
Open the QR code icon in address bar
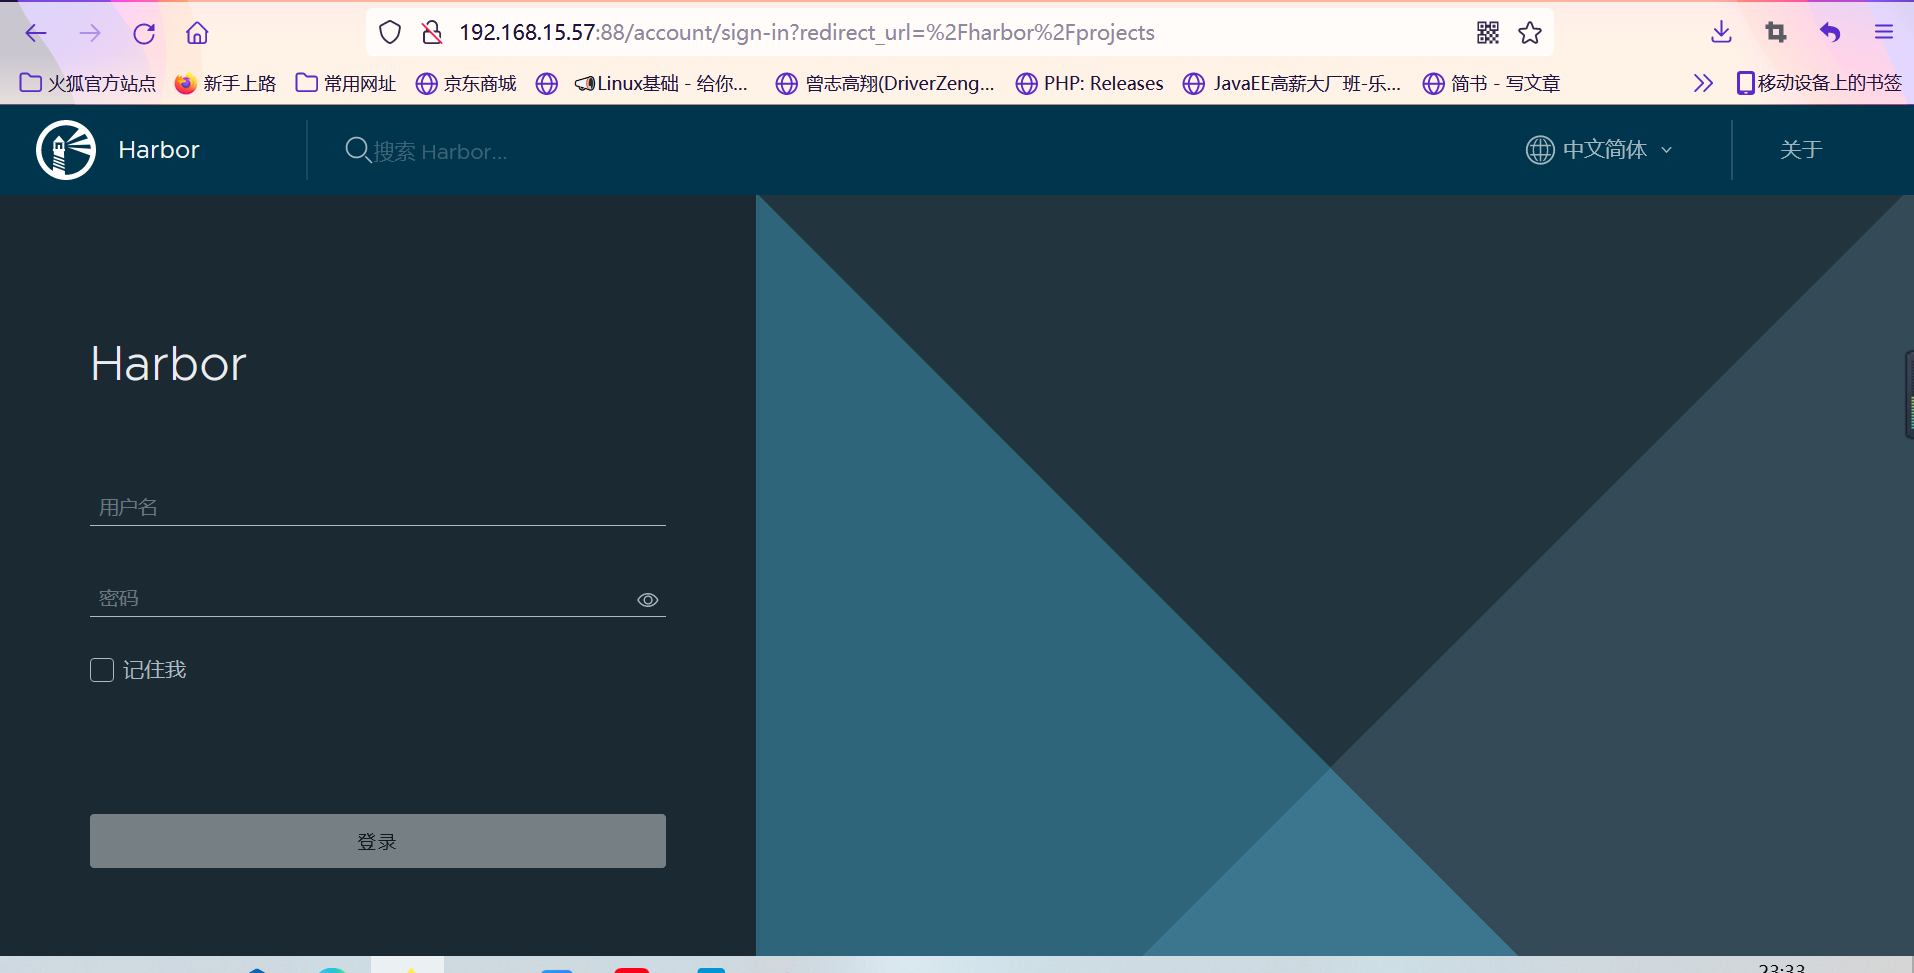click(x=1488, y=33)
